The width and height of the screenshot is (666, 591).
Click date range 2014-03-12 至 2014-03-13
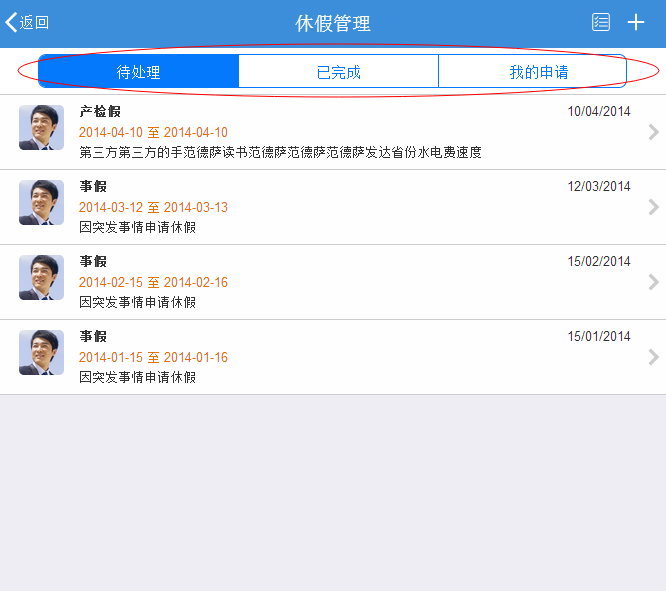click(153, 207)
